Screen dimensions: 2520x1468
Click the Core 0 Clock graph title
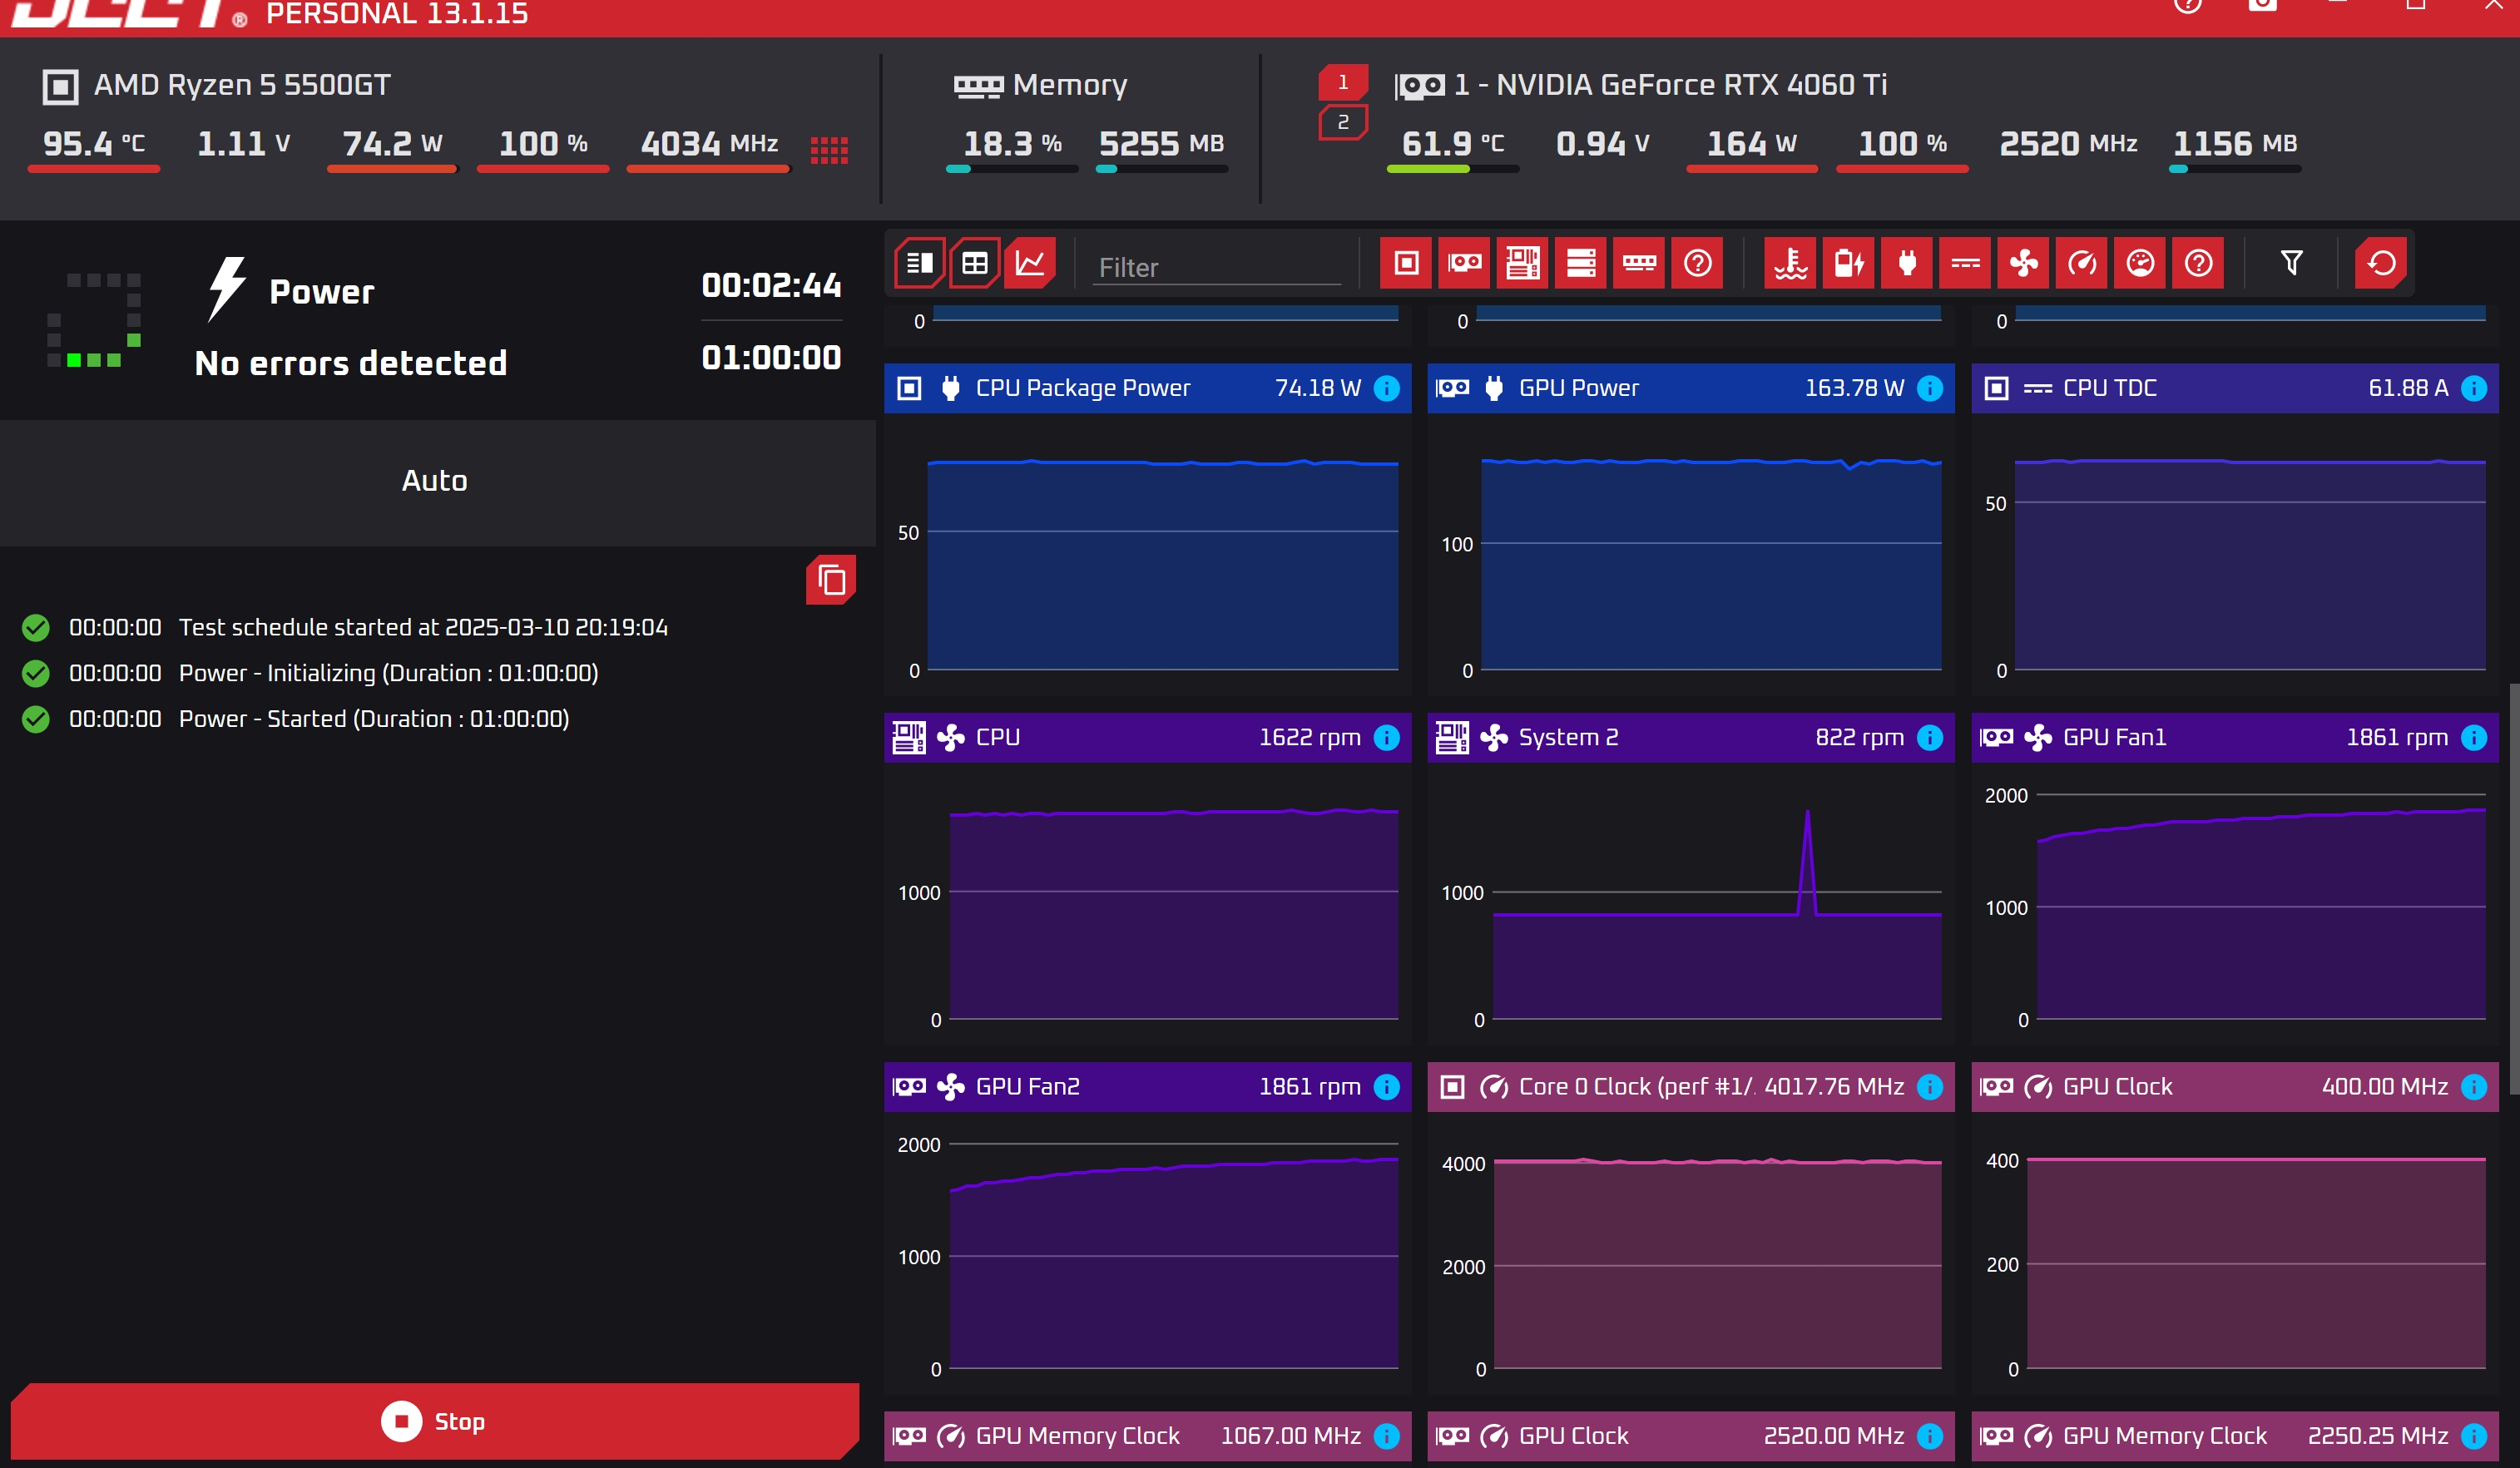click(1636, 1086)
